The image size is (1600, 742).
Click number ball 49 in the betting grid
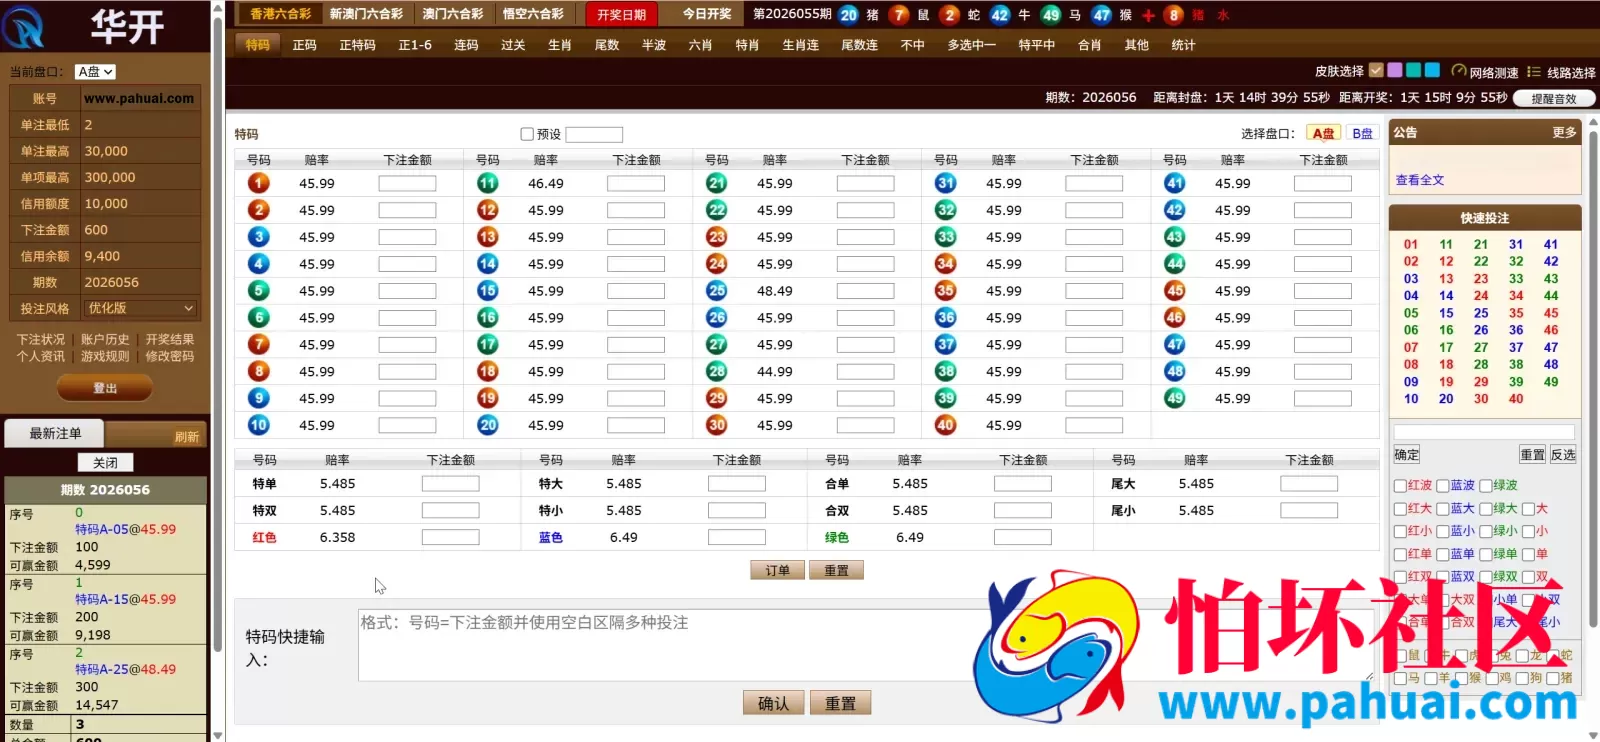tap(1174, 398)
